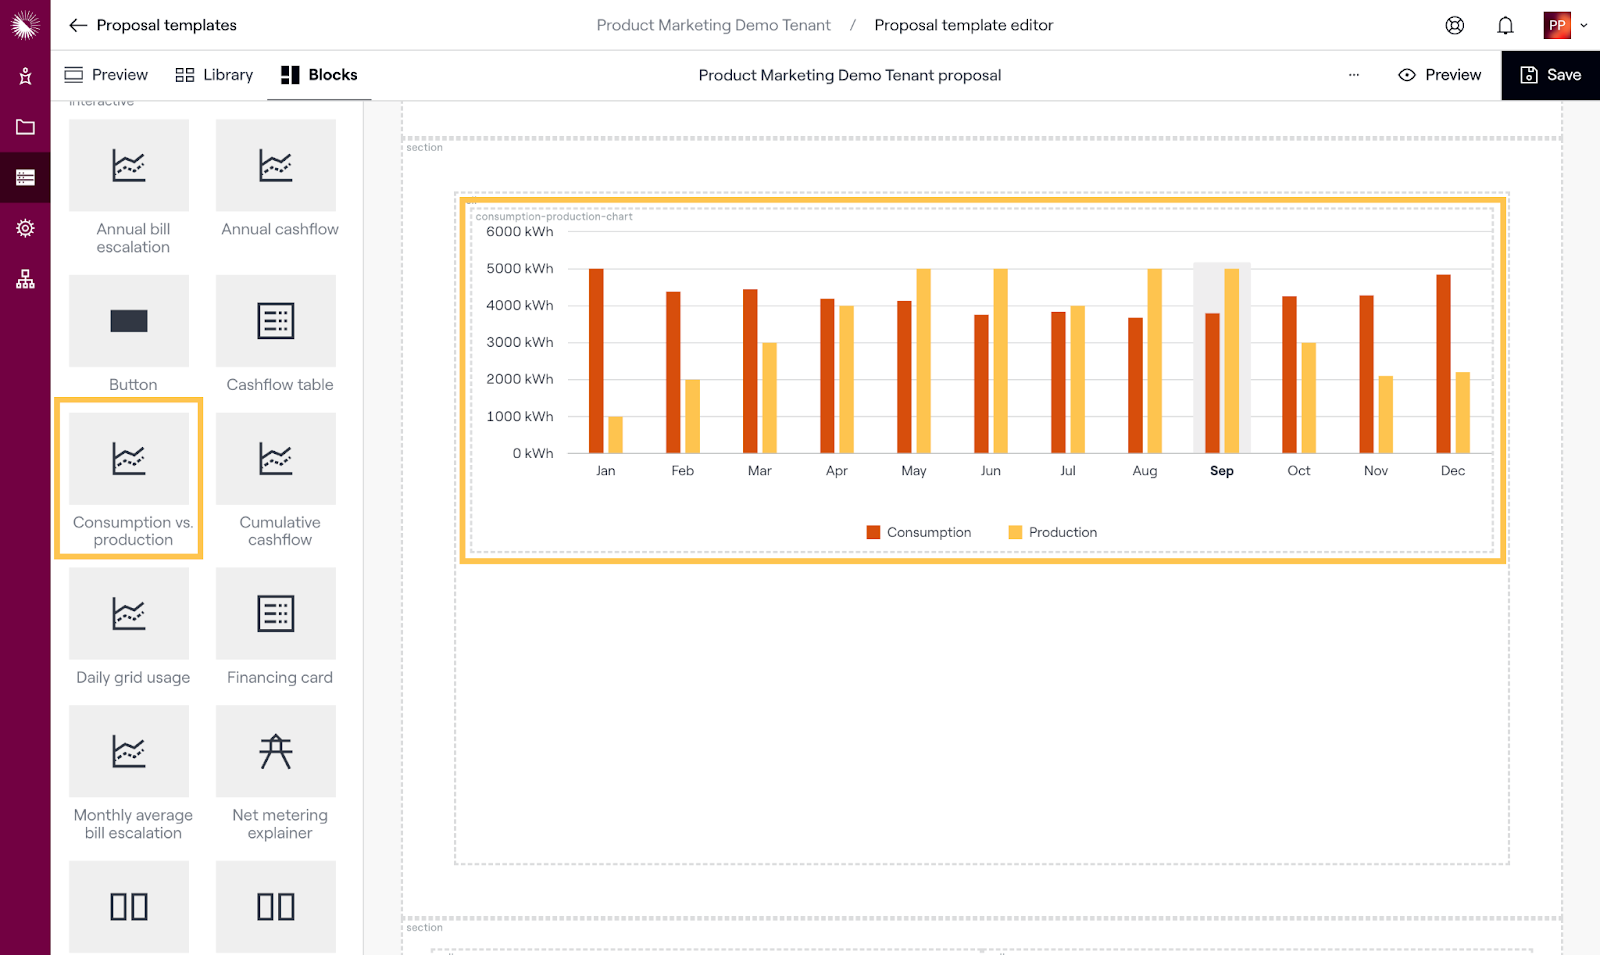Click the proposal title text in toolbar
1600x955 pixels.
point(849,75)
